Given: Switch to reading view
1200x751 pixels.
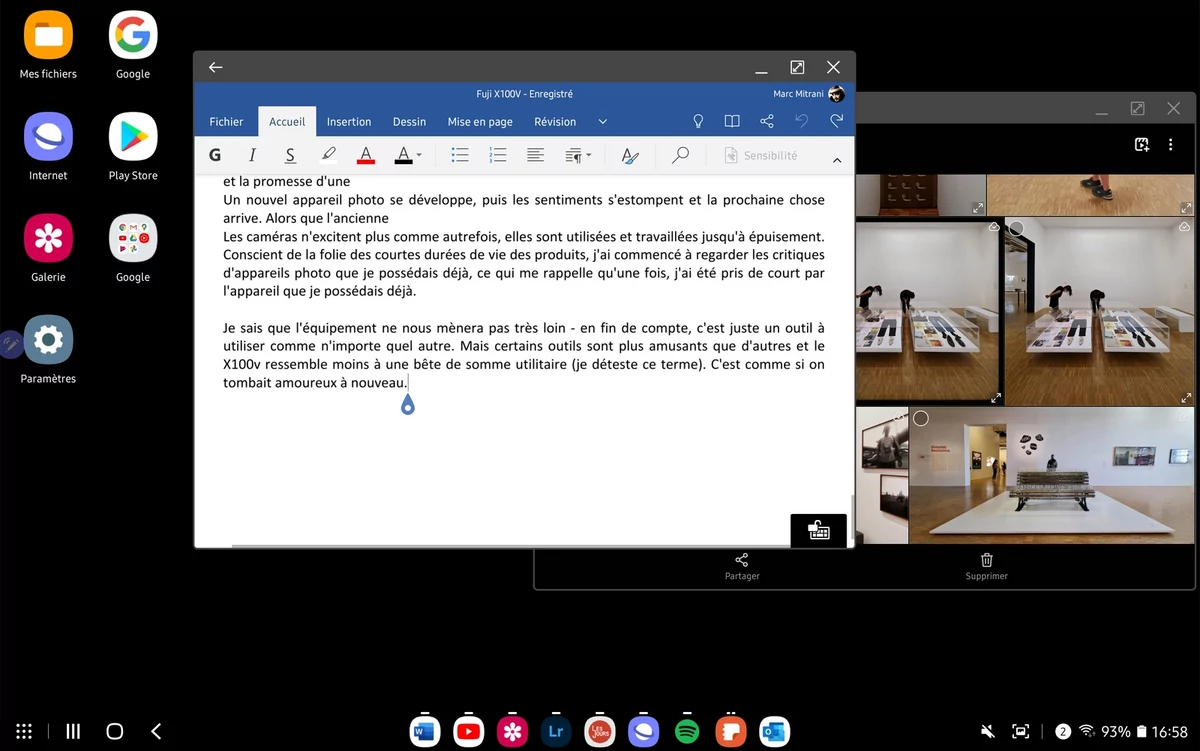Looking at the screenshot, I should (x=732, y=121).
